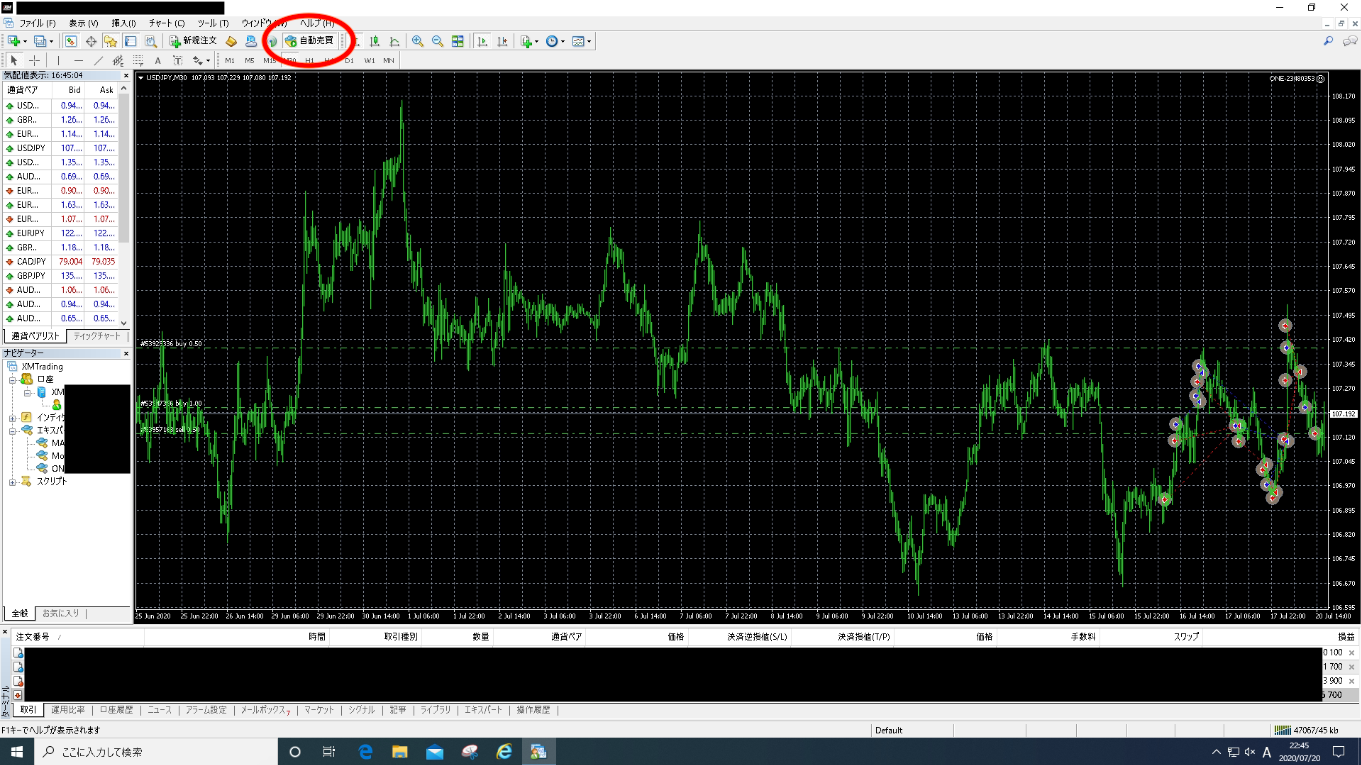Open the New Chart dropdown arrow
The height and width of the screenshot is (765, 1361).
(25, 41)
